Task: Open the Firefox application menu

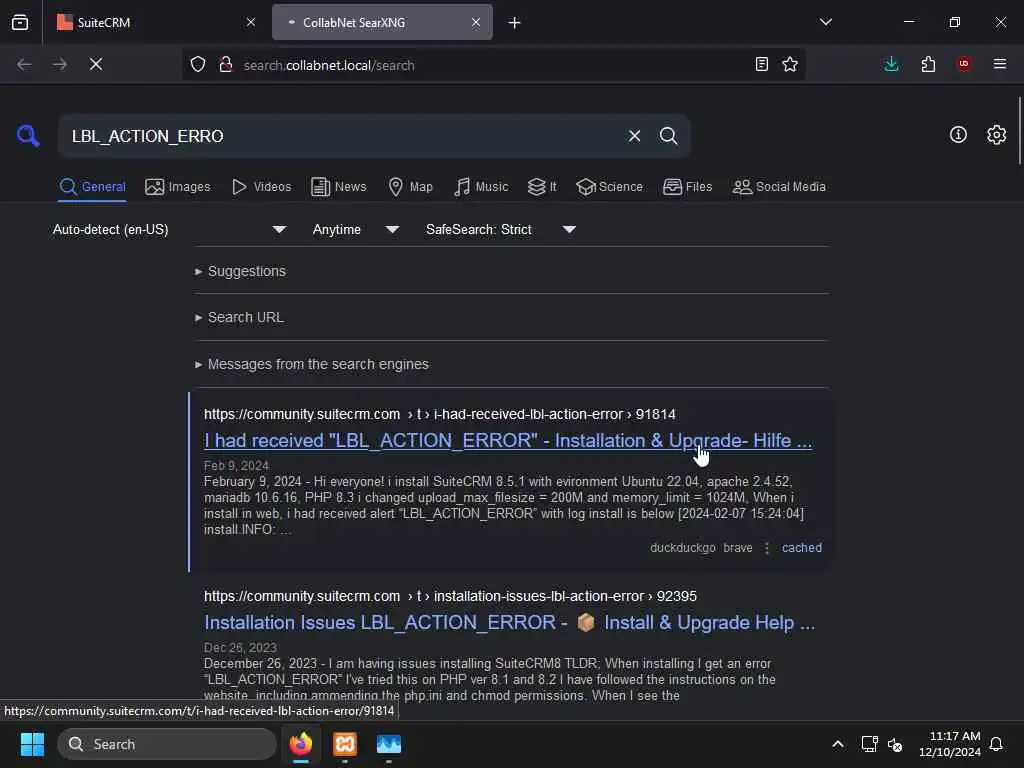Action: 999,64
